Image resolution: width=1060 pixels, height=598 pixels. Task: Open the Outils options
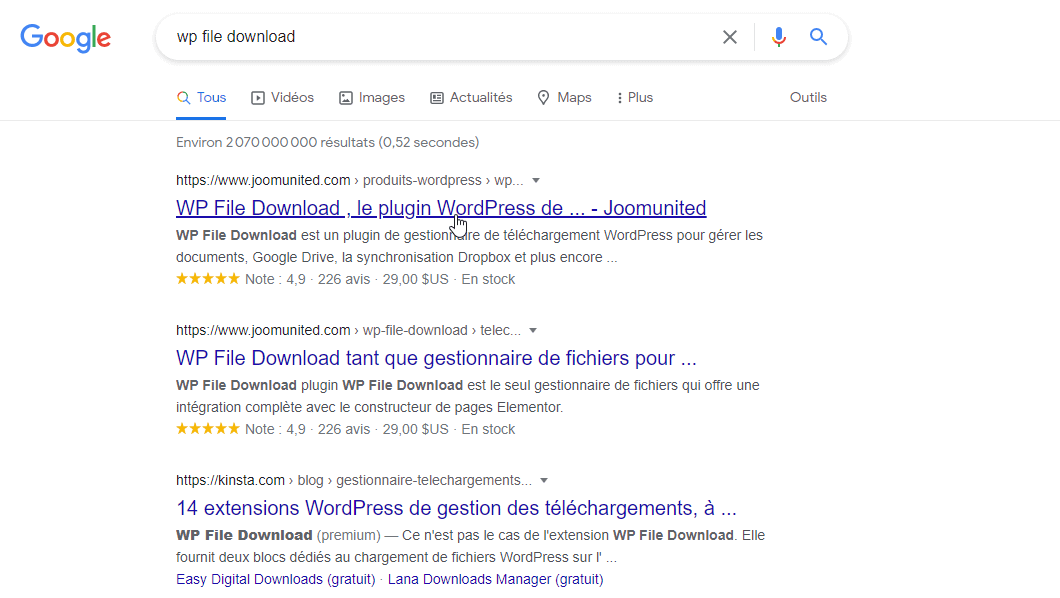point(809,98)
